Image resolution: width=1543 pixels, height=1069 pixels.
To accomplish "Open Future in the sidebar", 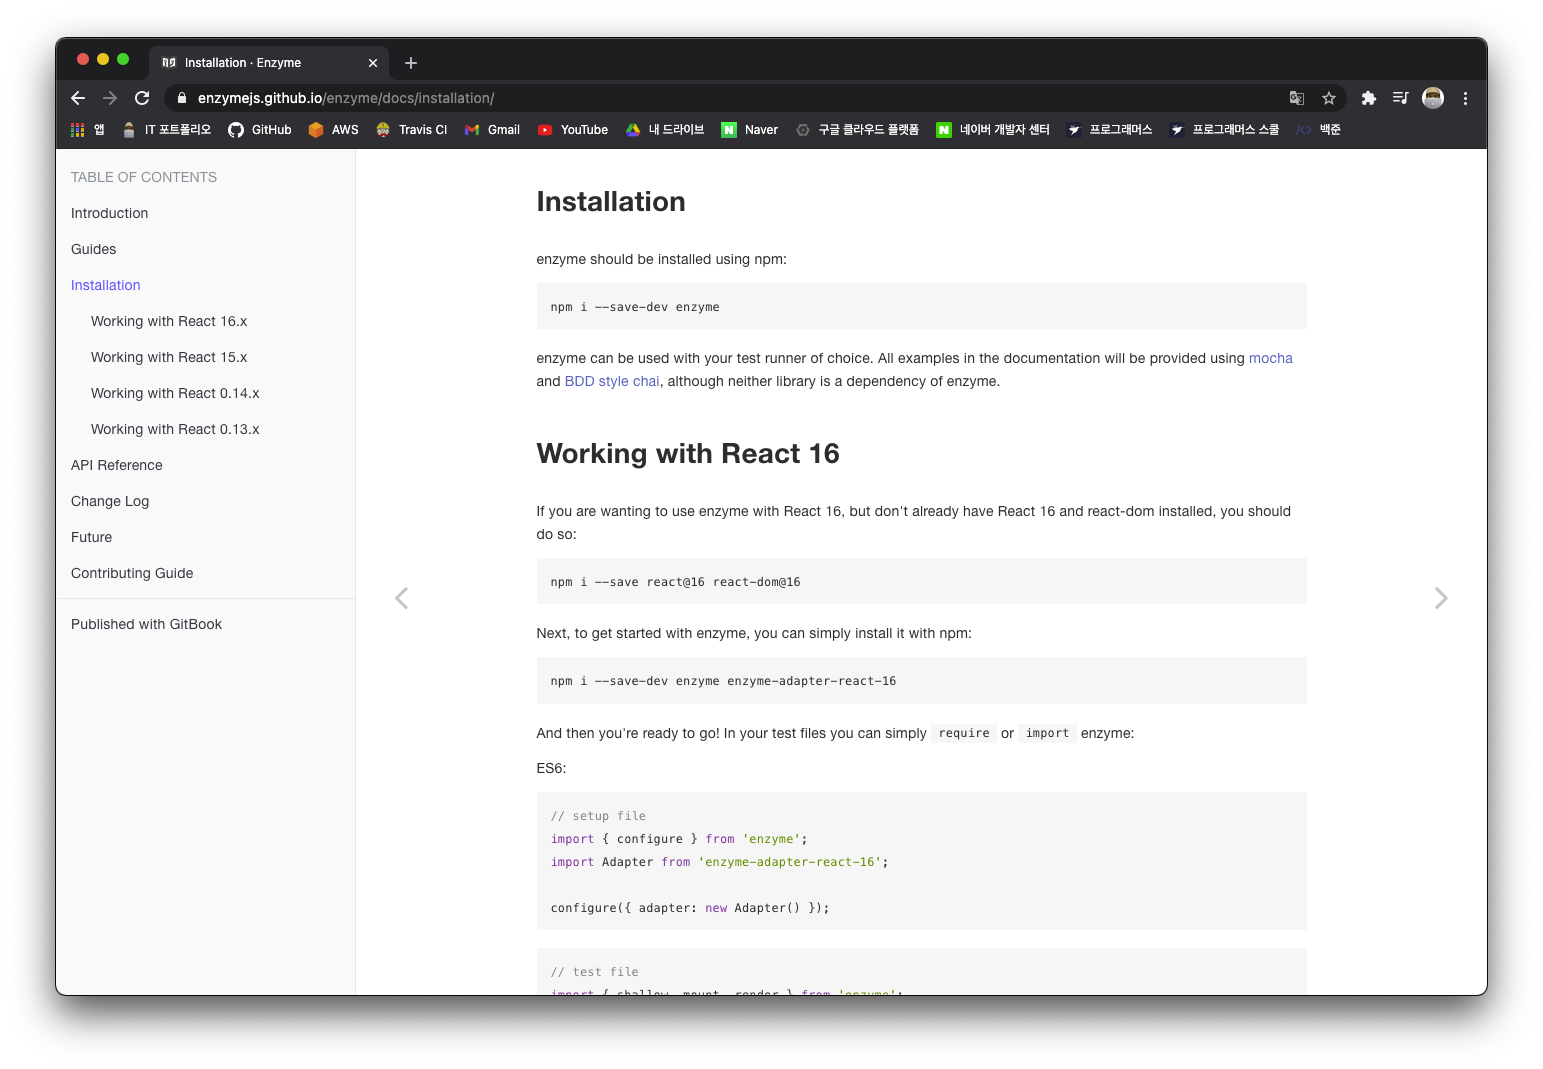I will click(92, 537).
